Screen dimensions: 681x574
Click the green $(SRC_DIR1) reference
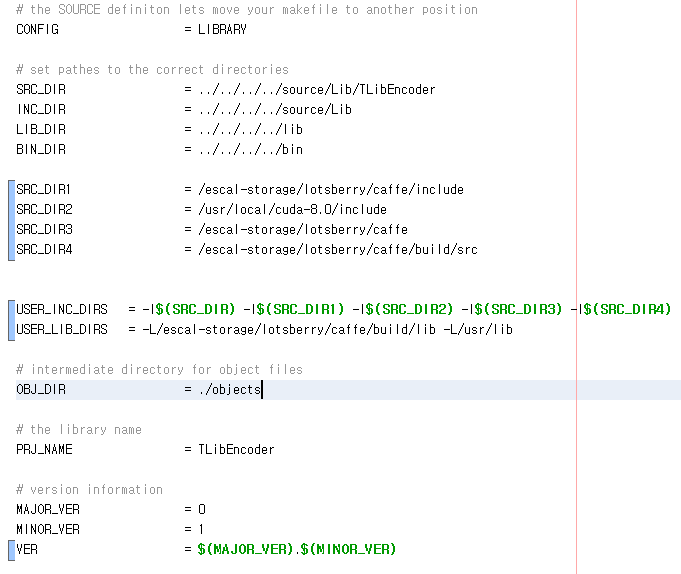click(x=300, y=309)
